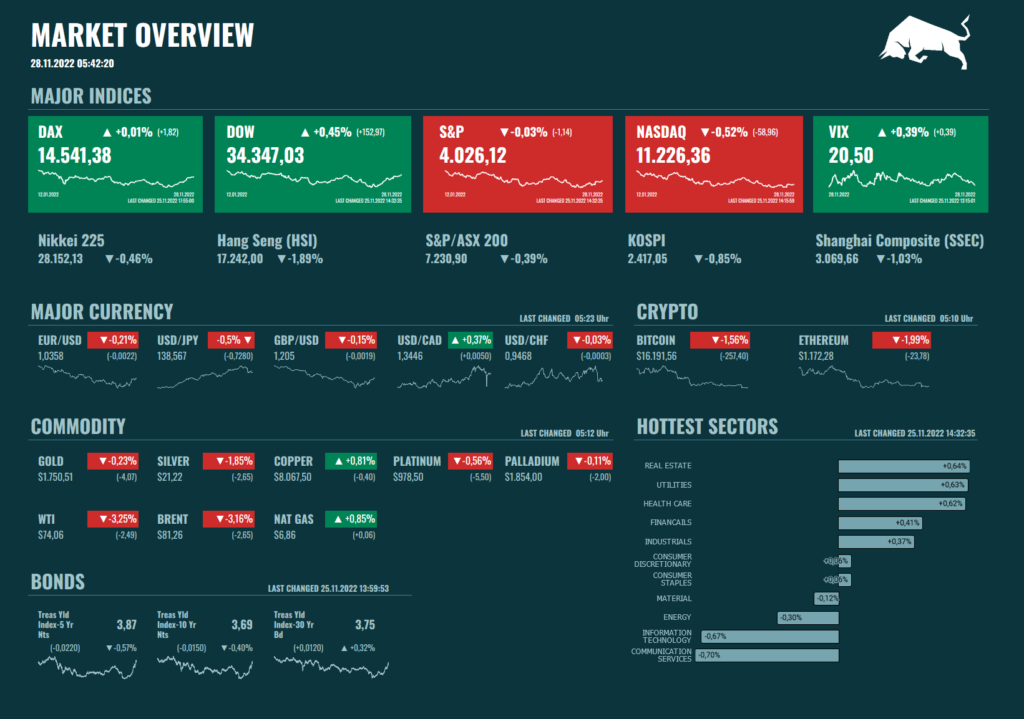Click the S&P/ASX 200 label
Image resolution: width=1024 pixels, height=719 pixels.
click(x=467, y=240)
